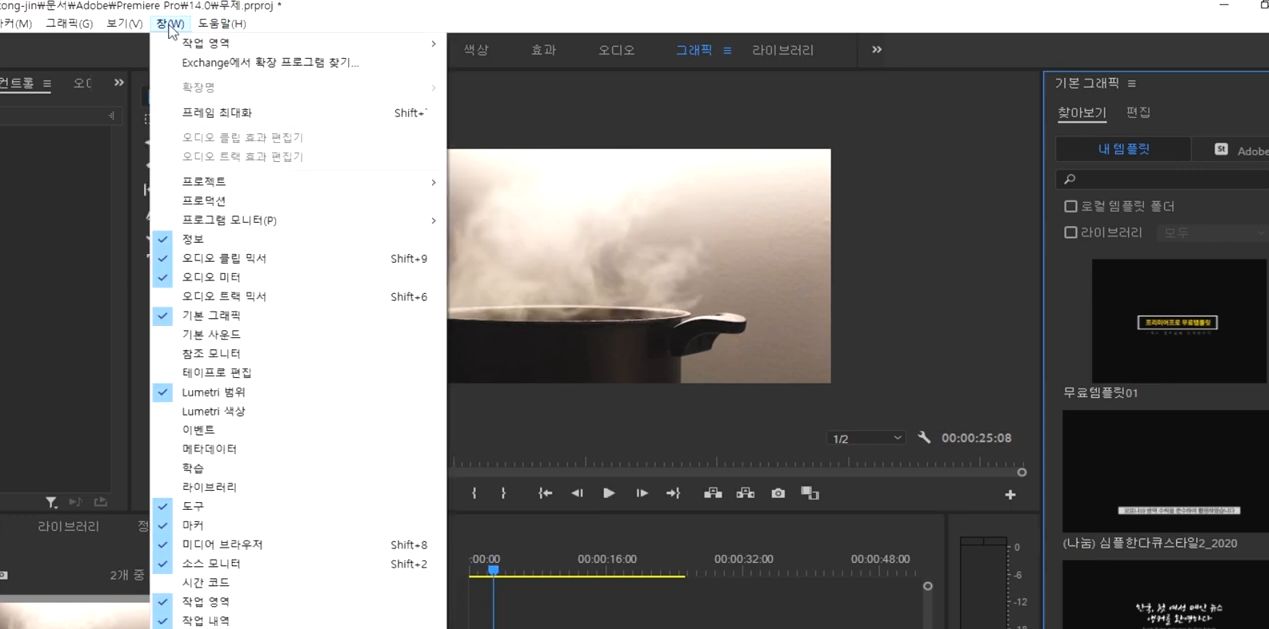Select the 내 템플릿 tab

pyautogui.click(x=1124, y=149)
